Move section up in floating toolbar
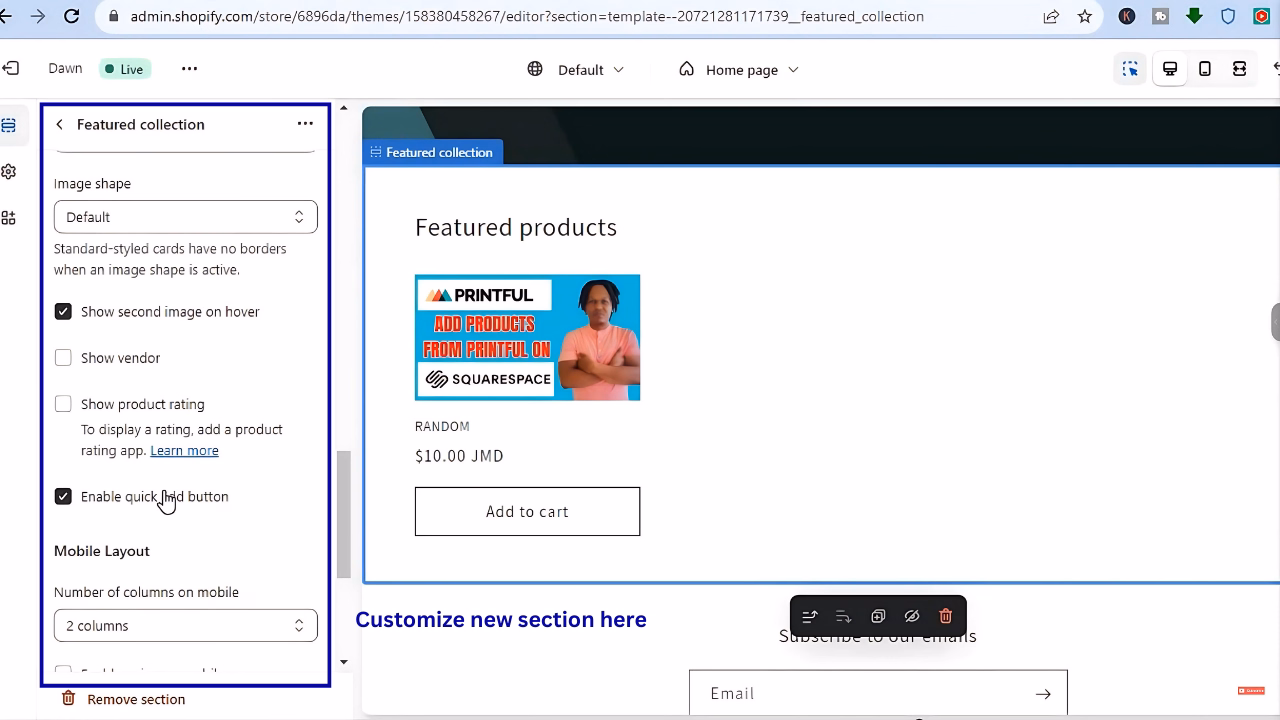Image resolution: width=1280 pixels, height=720 pixels. 810,616
